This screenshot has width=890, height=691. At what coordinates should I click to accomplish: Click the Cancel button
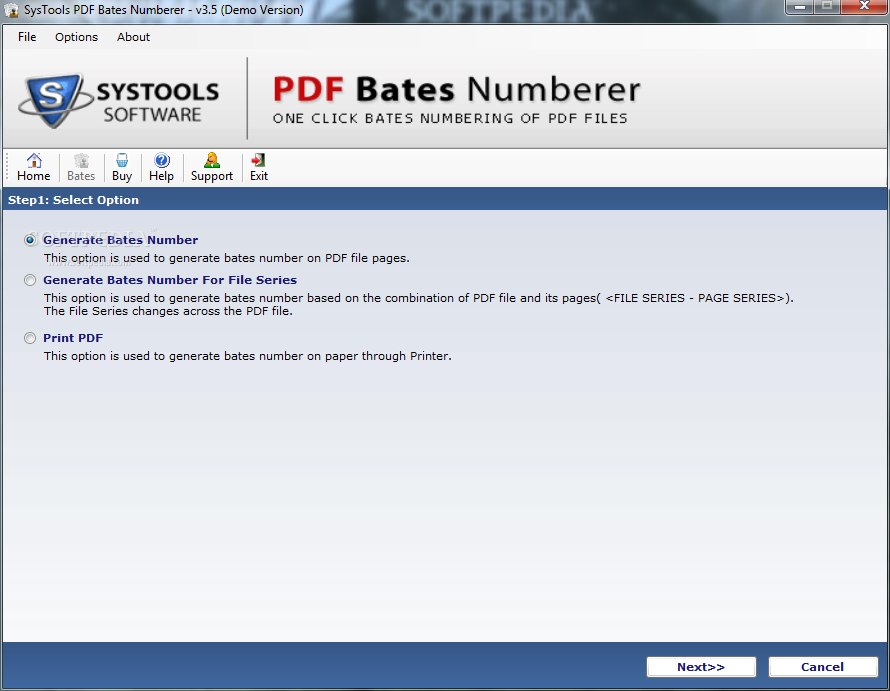pyautogui.click(x=822, y=667)
